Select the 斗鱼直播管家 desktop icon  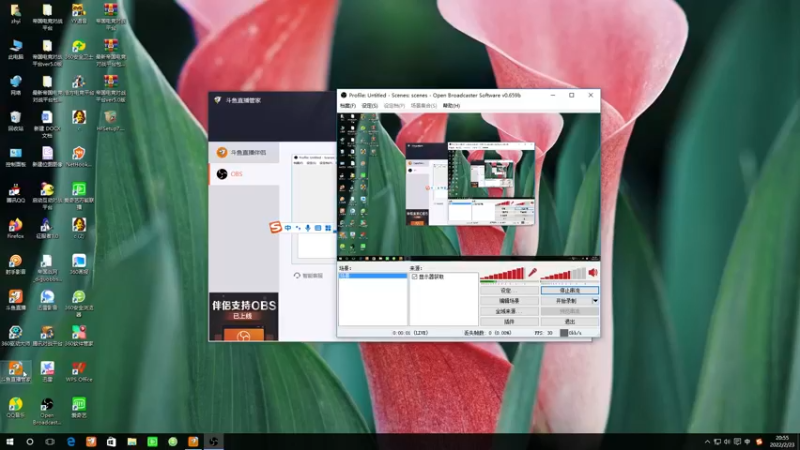[15, 371]
